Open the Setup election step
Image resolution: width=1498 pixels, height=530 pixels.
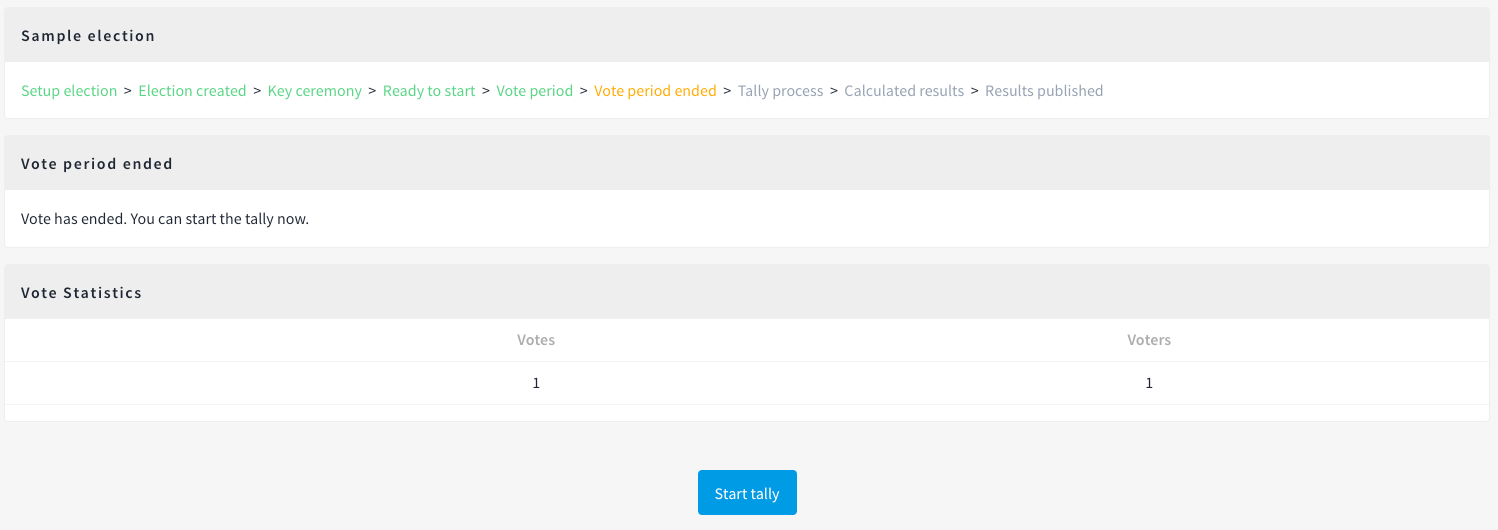[69, 91]
